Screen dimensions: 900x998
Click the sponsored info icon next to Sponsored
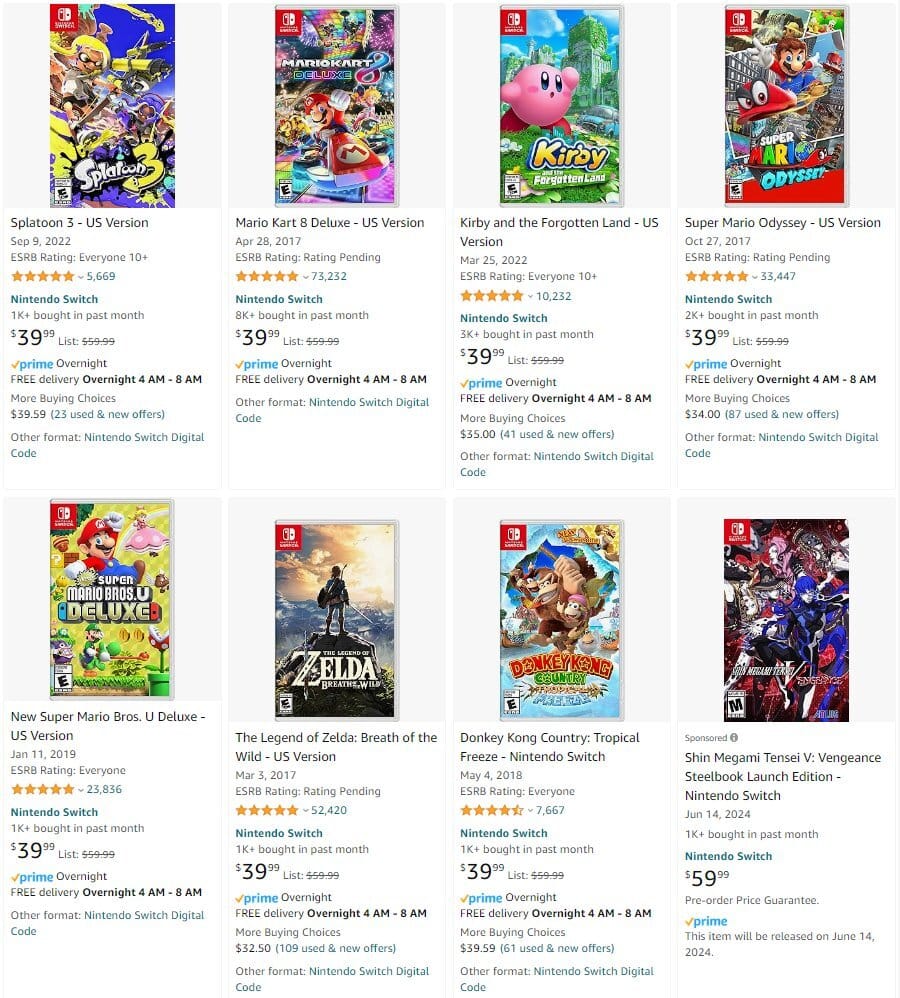point(734,738)
